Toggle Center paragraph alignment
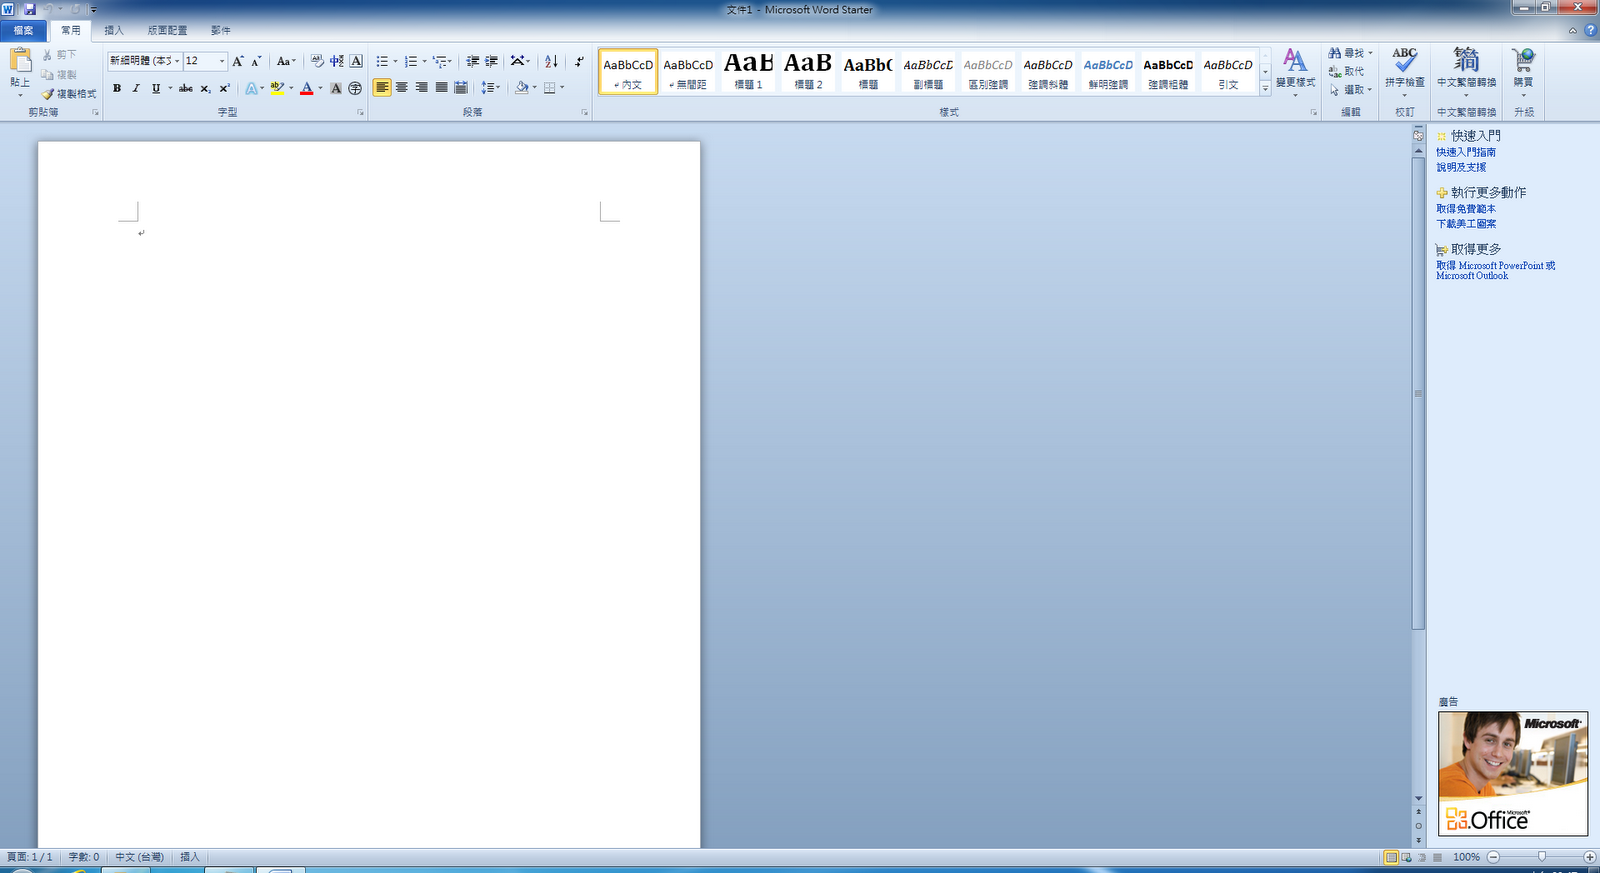This screenshot has width=1600, height=873. pyautogui.click(x=402, y=88)
